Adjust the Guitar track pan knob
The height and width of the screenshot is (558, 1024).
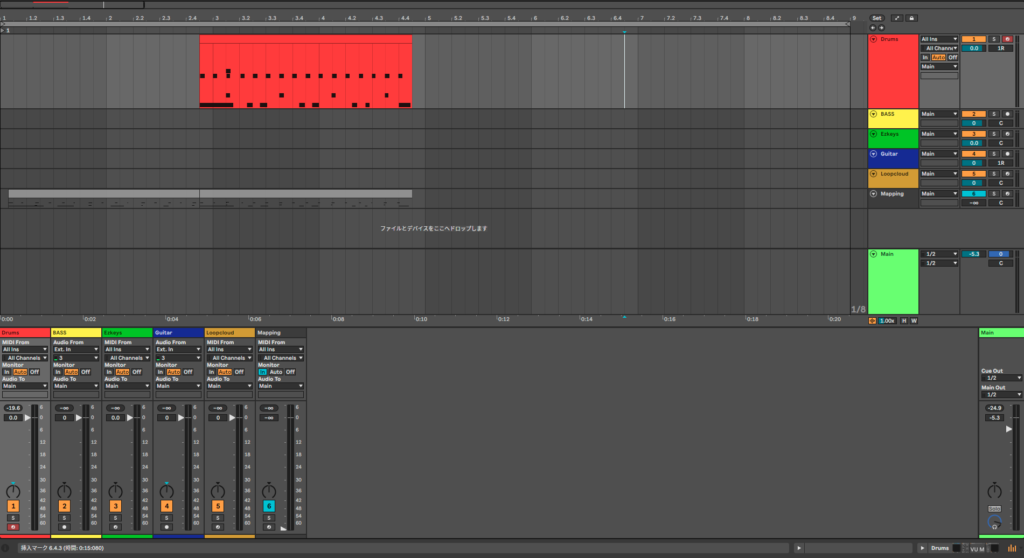167,490
